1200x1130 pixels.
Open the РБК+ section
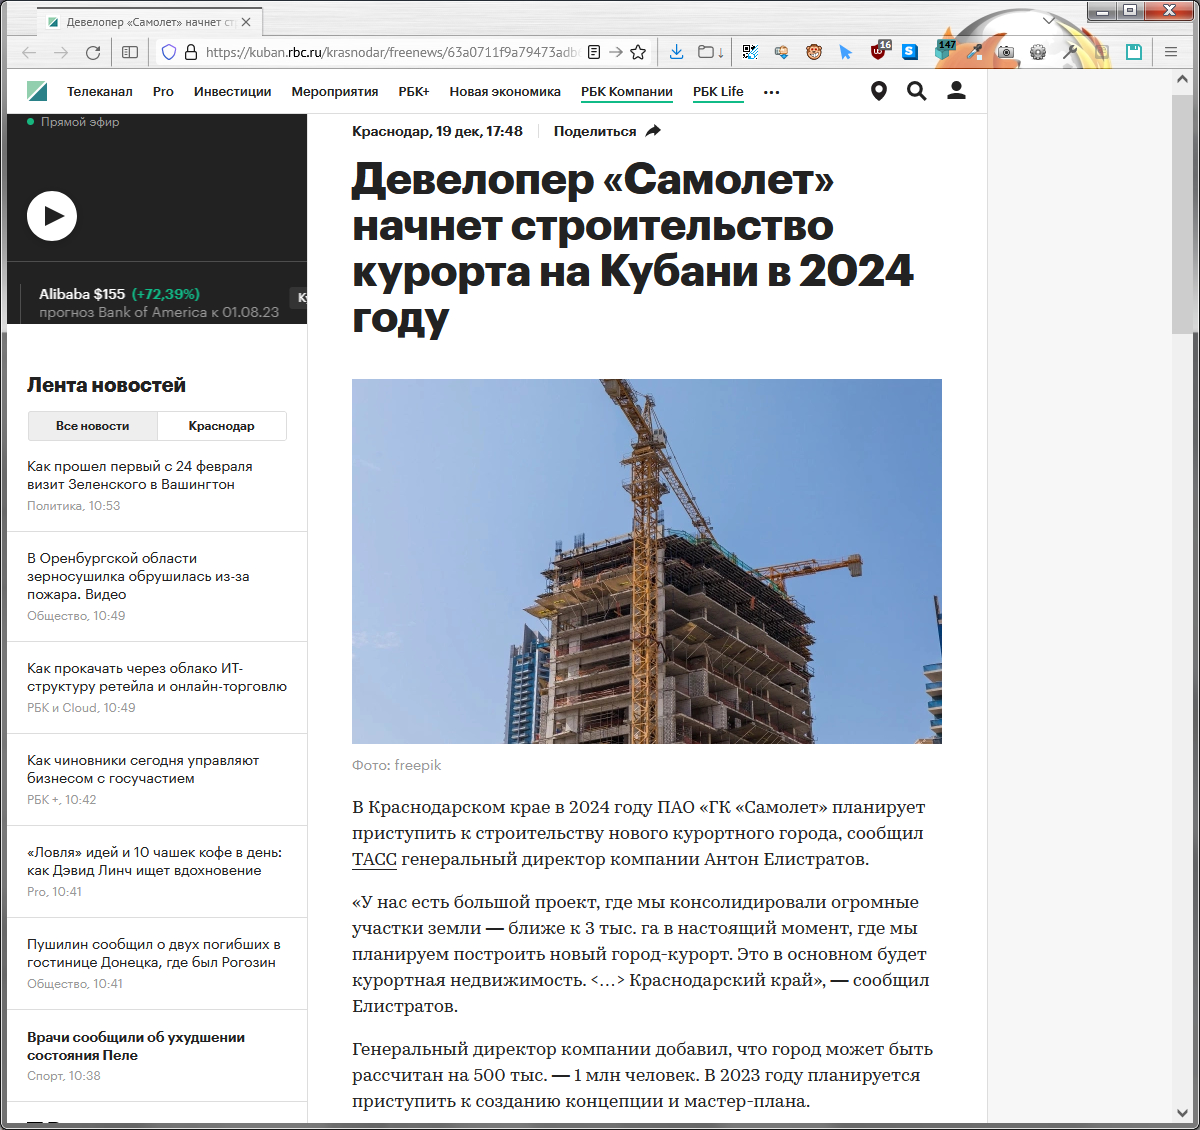click(x=414, y=91)
